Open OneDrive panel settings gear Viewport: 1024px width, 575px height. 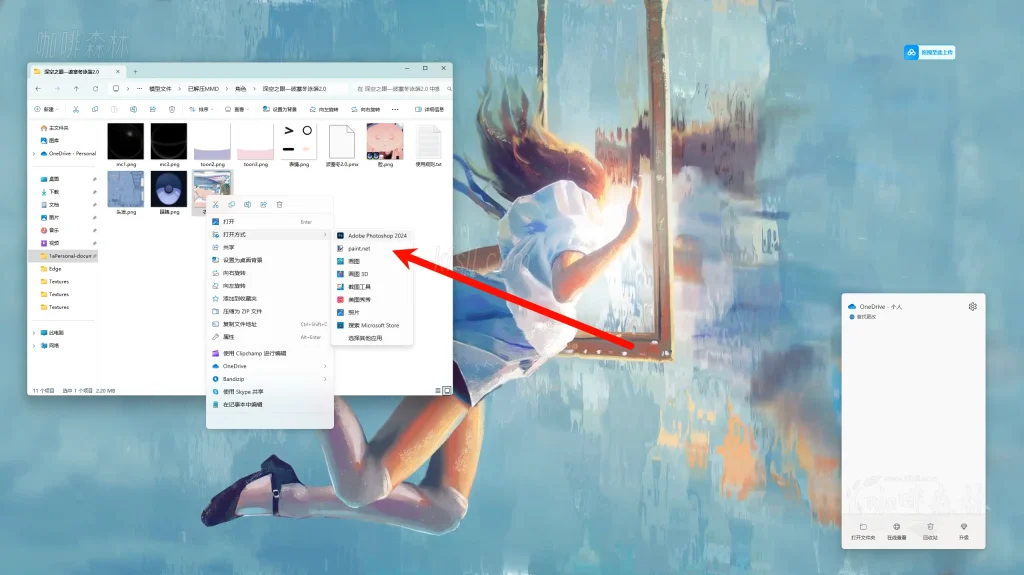tap(972, 306)
